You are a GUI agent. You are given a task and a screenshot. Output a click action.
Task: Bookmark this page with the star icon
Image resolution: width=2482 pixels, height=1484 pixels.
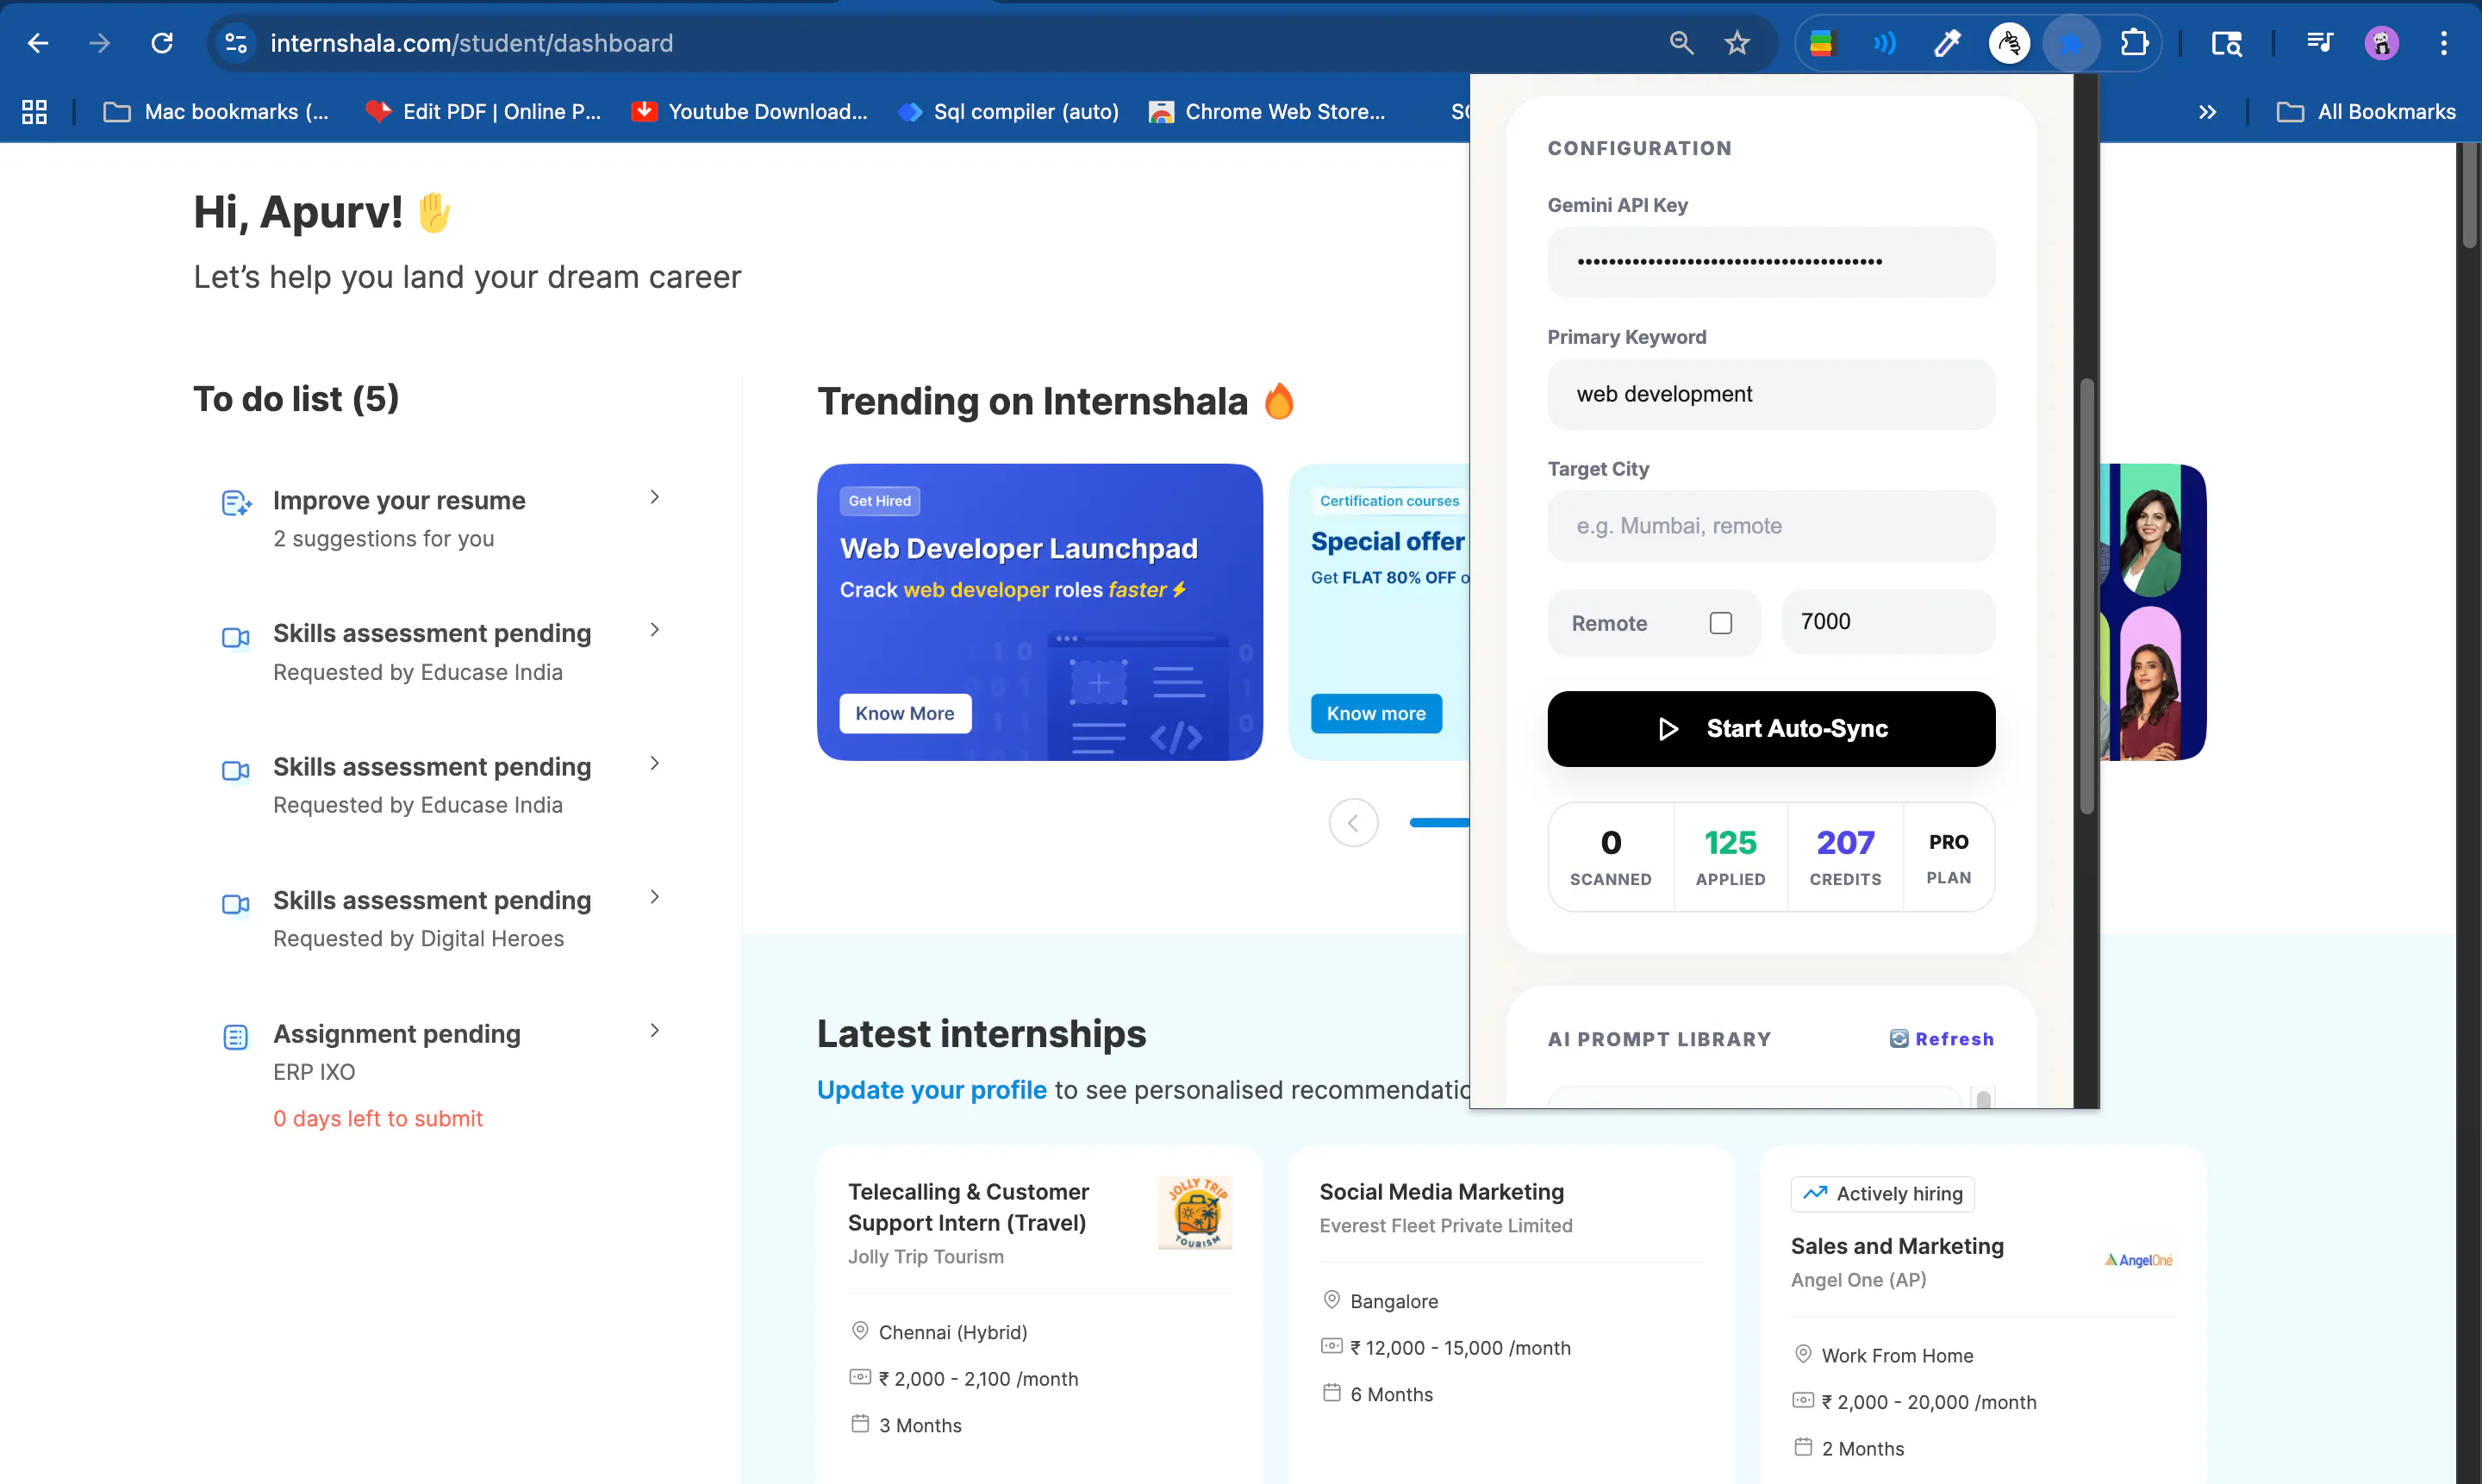click(1737, 43)
